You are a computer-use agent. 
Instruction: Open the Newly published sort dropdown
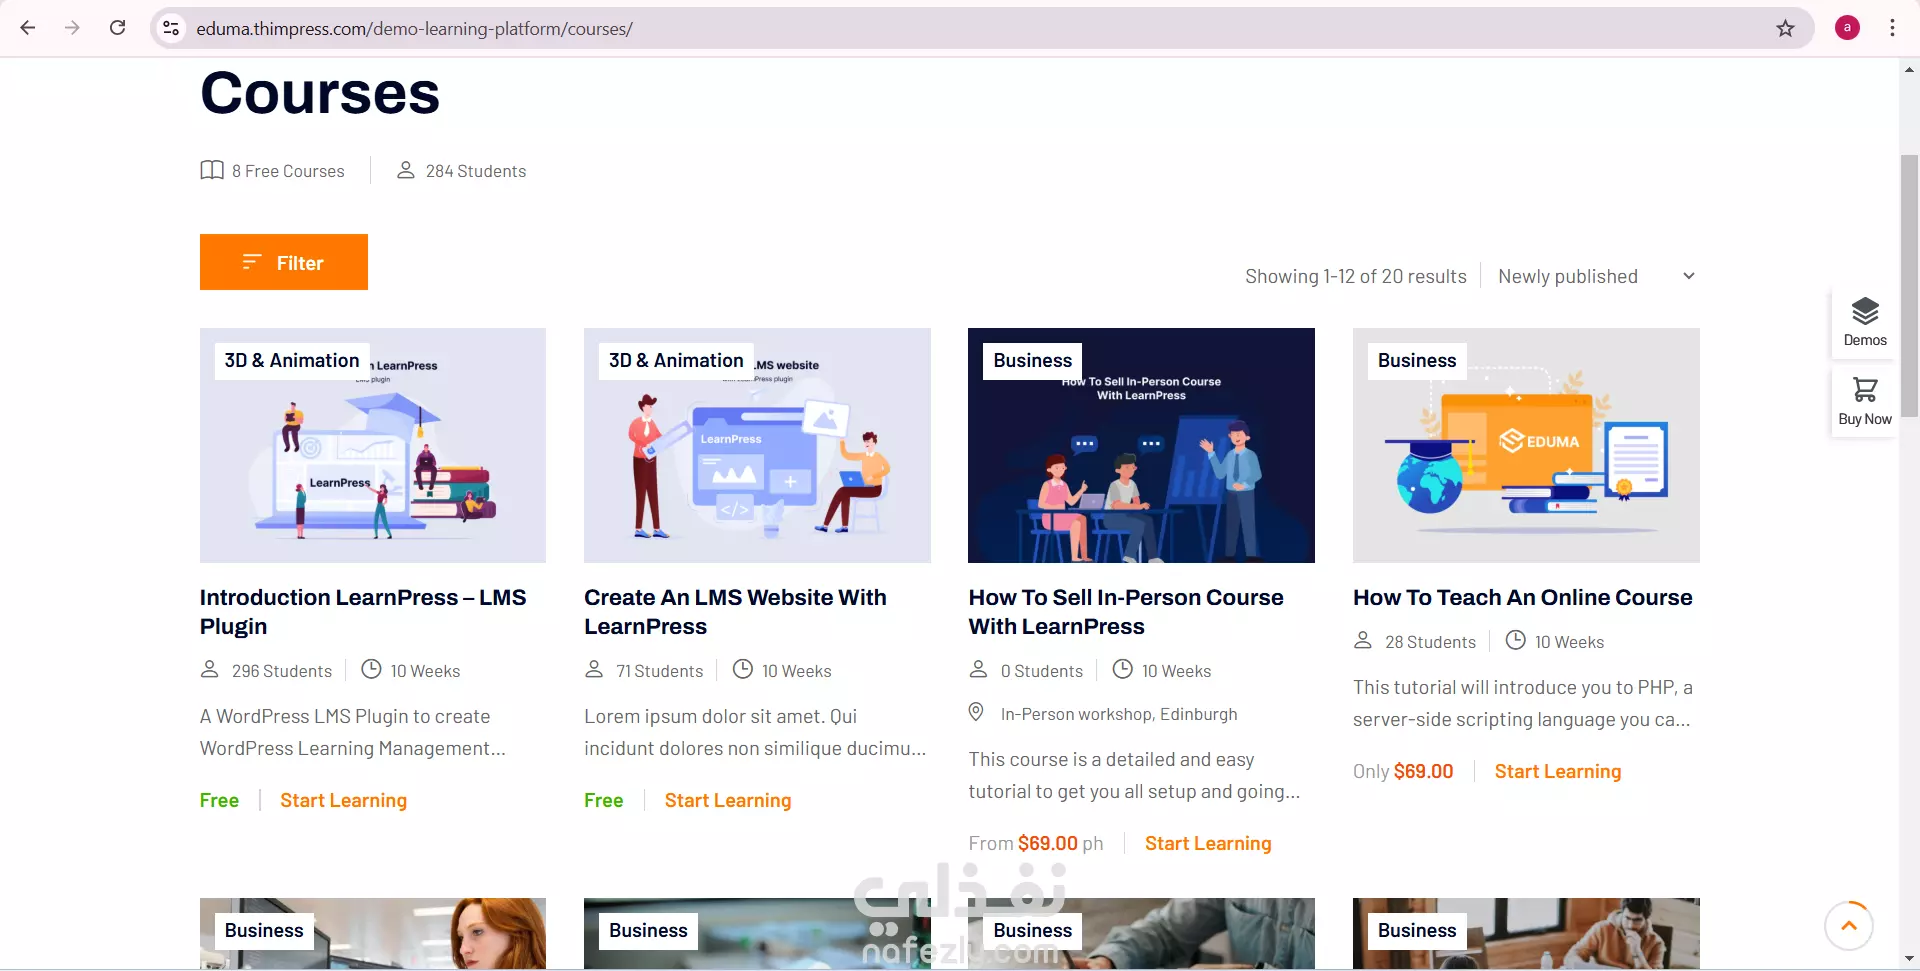pyautogui.click(x=1596, y=276)
